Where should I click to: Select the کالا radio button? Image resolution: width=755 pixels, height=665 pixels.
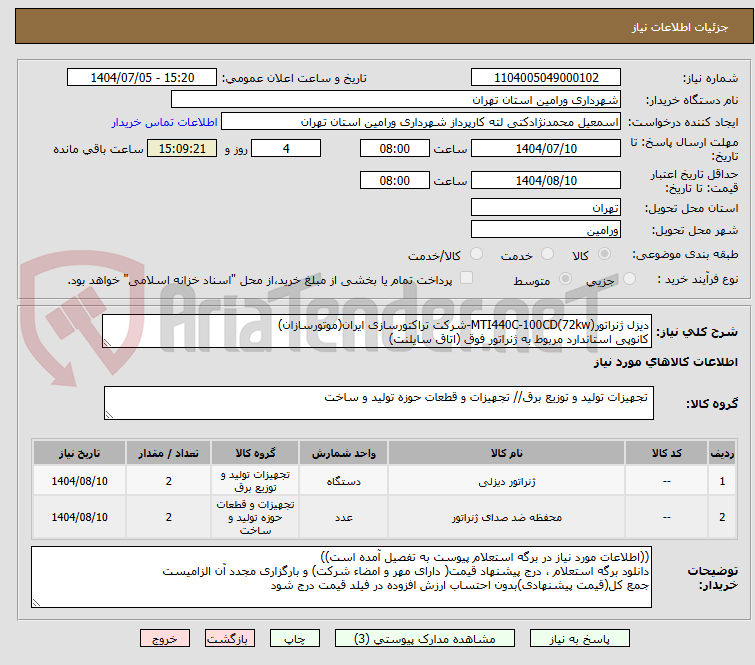604,254
